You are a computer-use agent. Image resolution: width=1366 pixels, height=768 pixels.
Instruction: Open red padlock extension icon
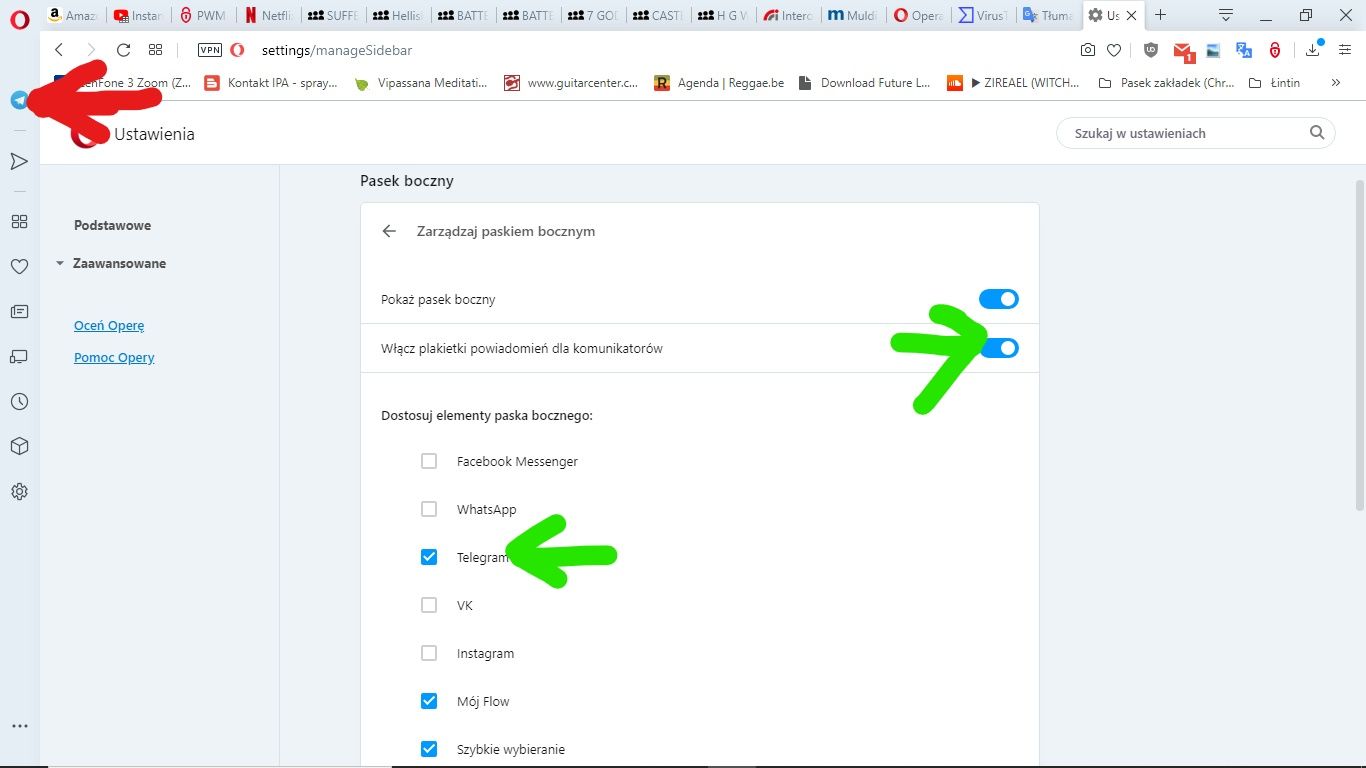tap(1275, 50)
